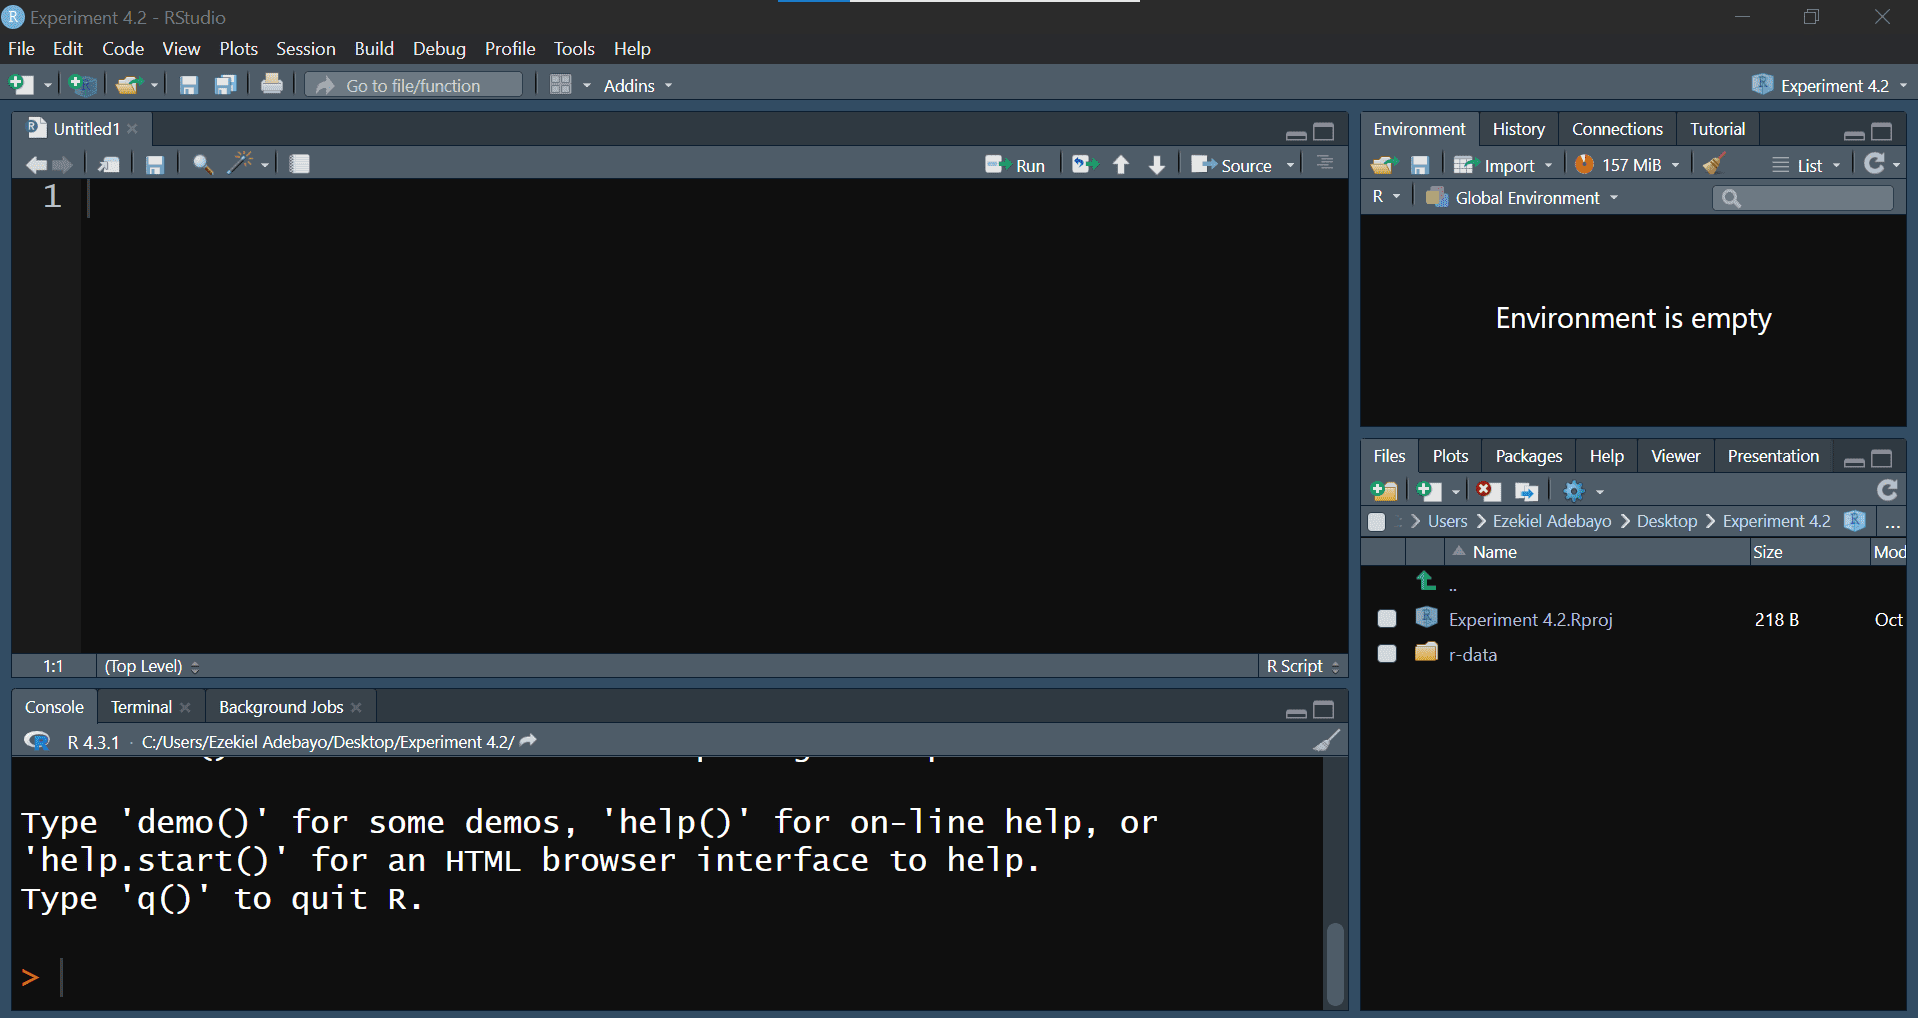This screenshot has width=1918, height=1018.
Task: Open the Background Jobs tab
Action: [281, 707]
